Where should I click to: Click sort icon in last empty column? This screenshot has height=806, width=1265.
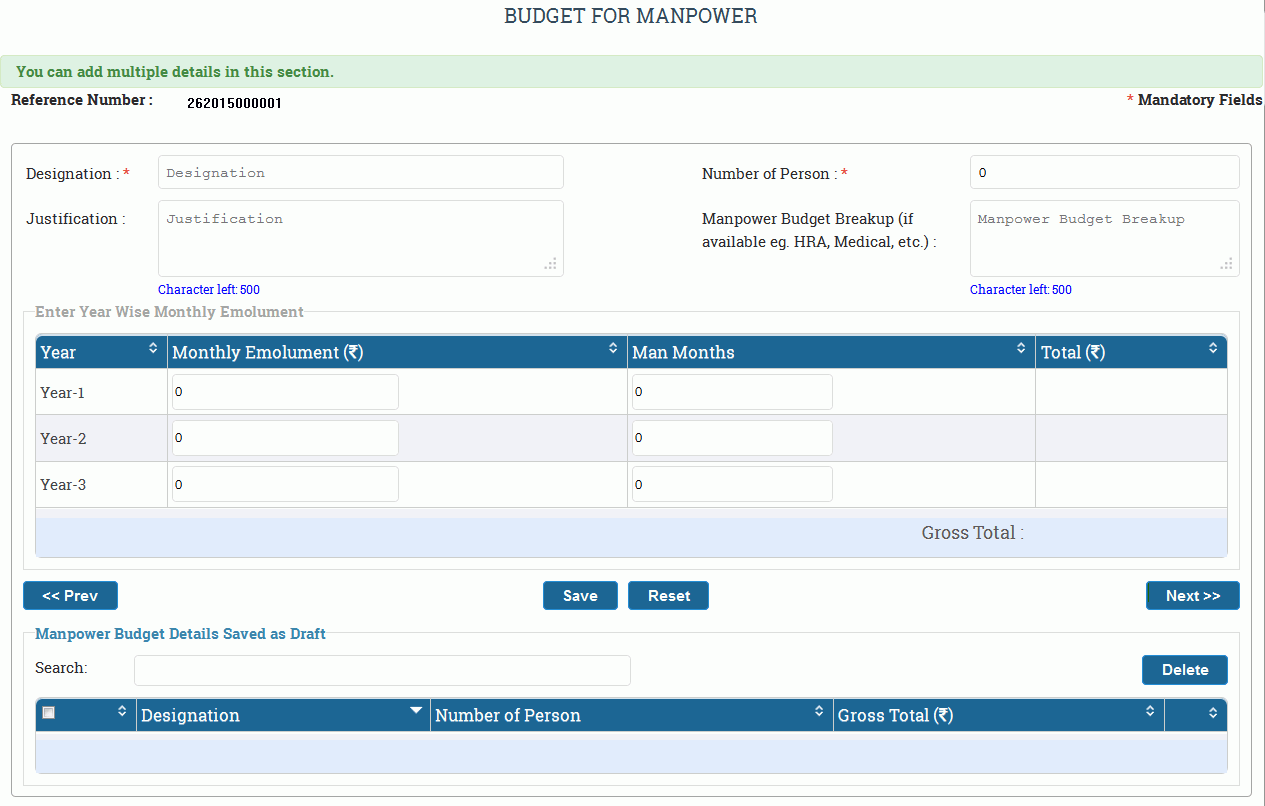coord(1213,712)
